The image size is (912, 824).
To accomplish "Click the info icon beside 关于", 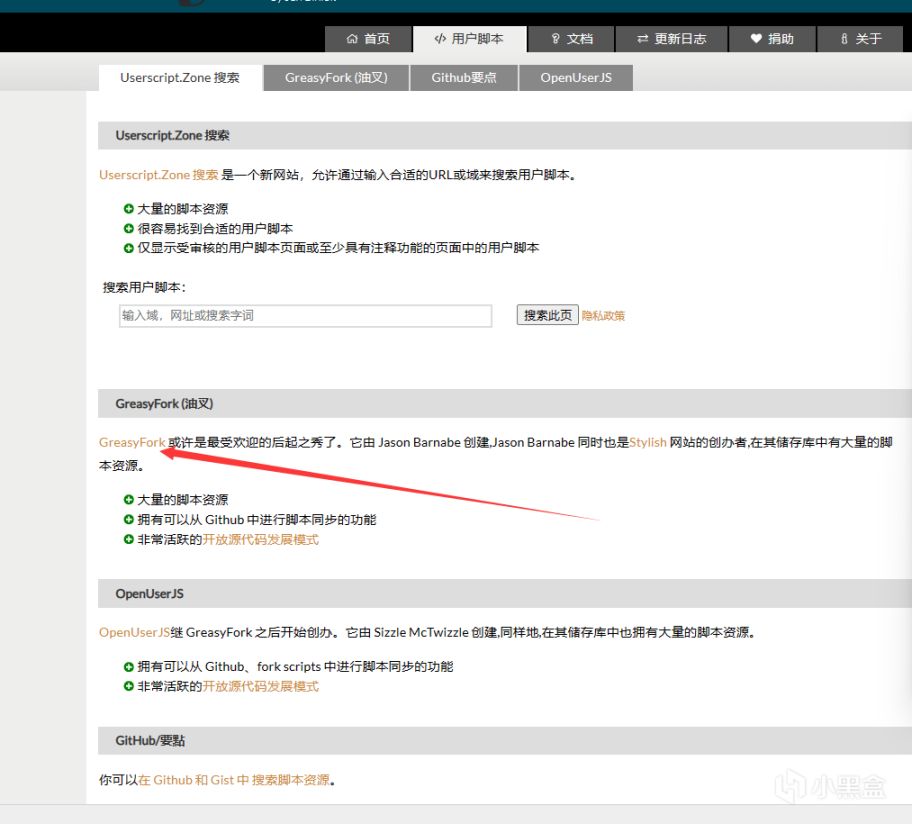I will 844,39.
